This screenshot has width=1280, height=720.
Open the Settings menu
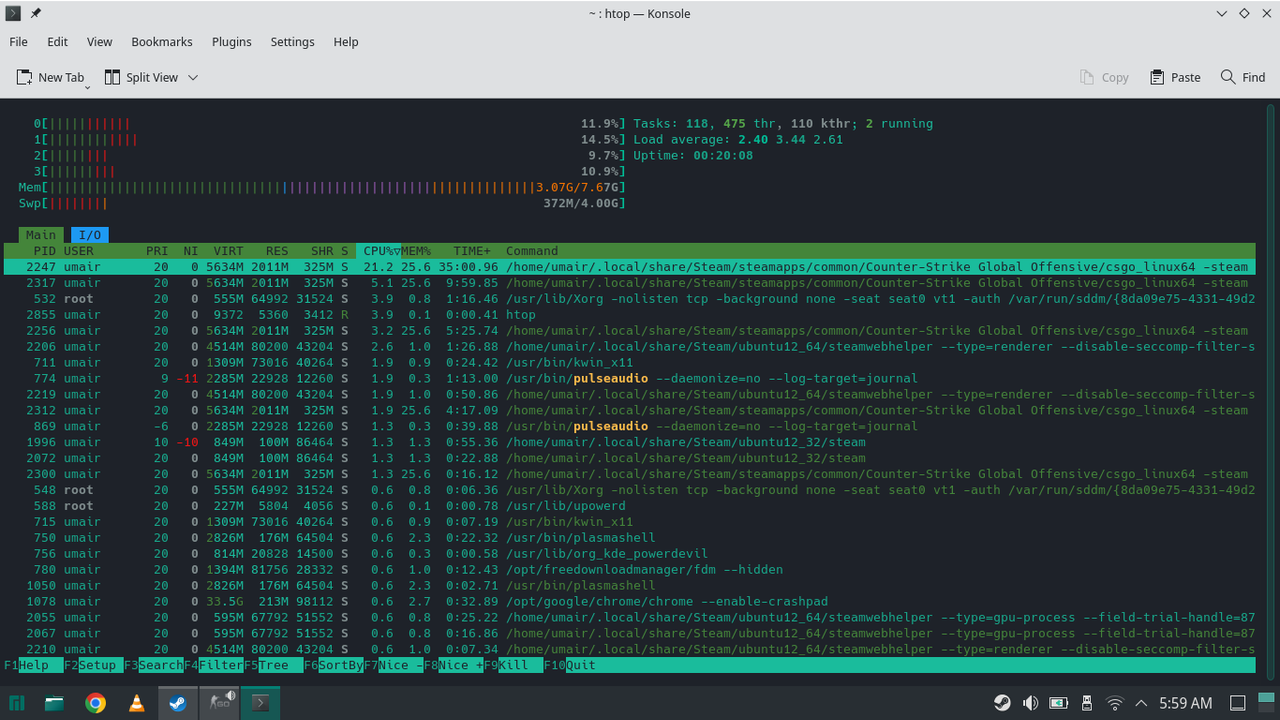click(x=292, y=42)
